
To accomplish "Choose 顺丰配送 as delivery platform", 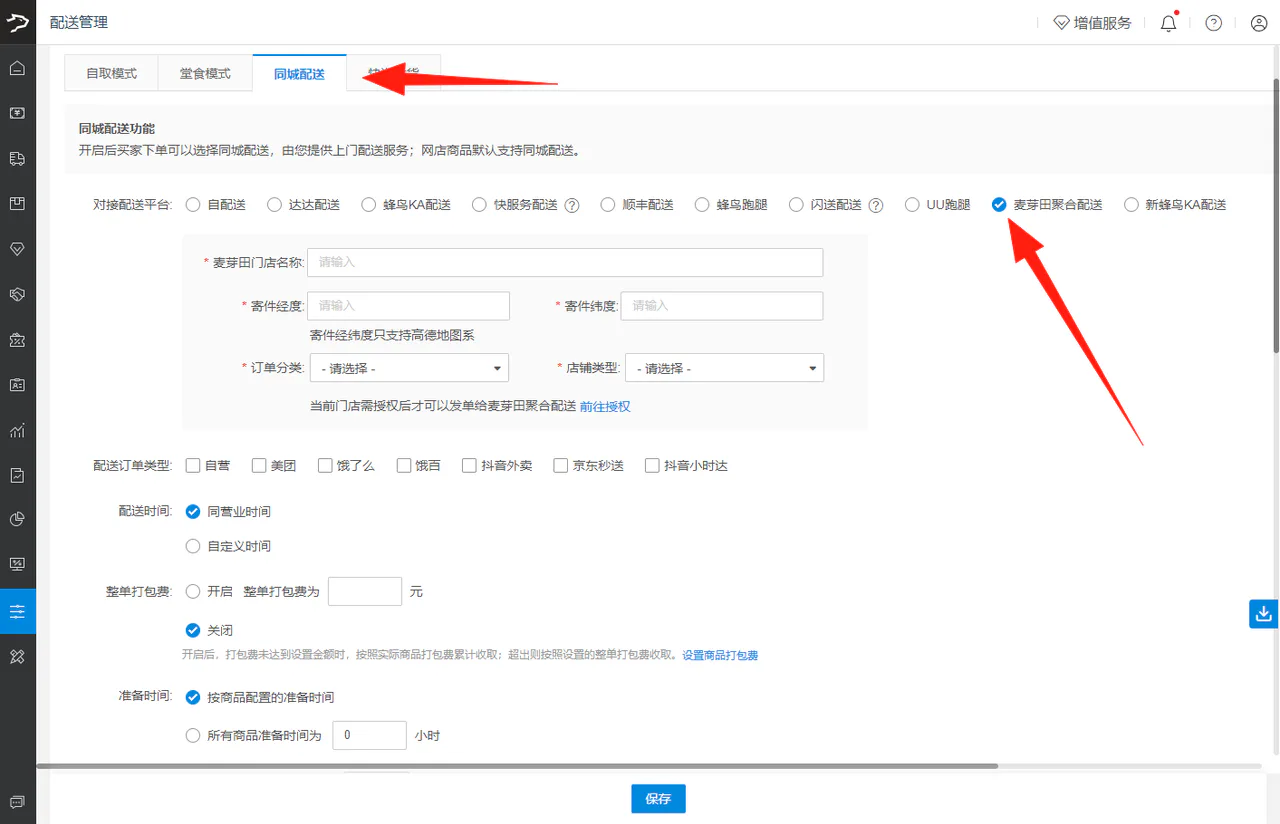I will (x=607, y=205).
